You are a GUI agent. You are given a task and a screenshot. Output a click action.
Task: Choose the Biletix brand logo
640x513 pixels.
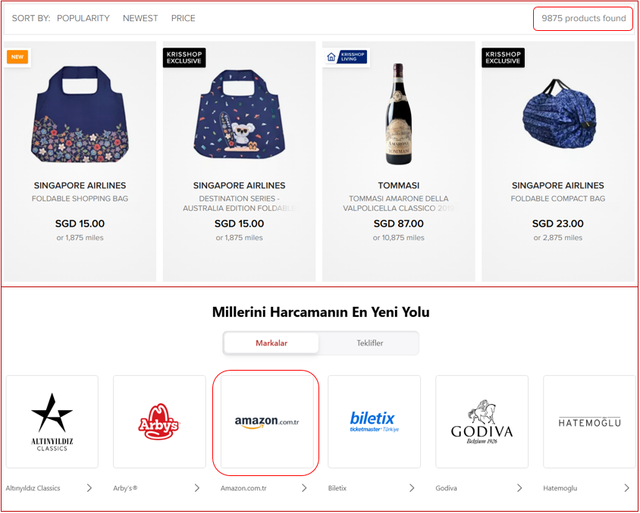[373, 421]
